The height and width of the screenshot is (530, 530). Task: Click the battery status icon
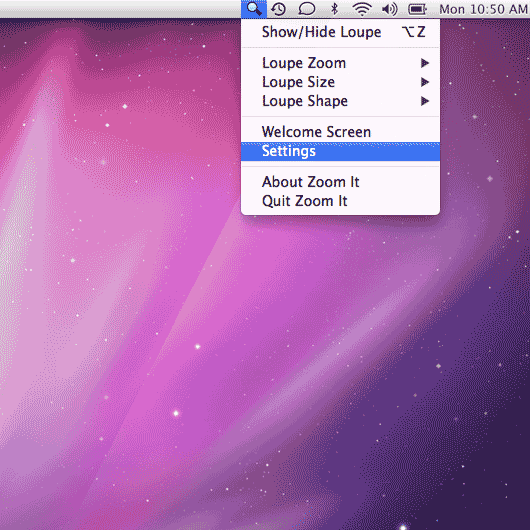click(x=418, y=9)
